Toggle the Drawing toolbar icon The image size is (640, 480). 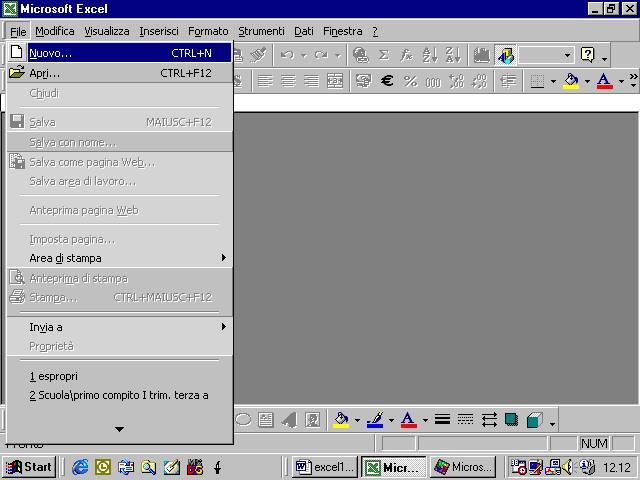coord(505,55)
